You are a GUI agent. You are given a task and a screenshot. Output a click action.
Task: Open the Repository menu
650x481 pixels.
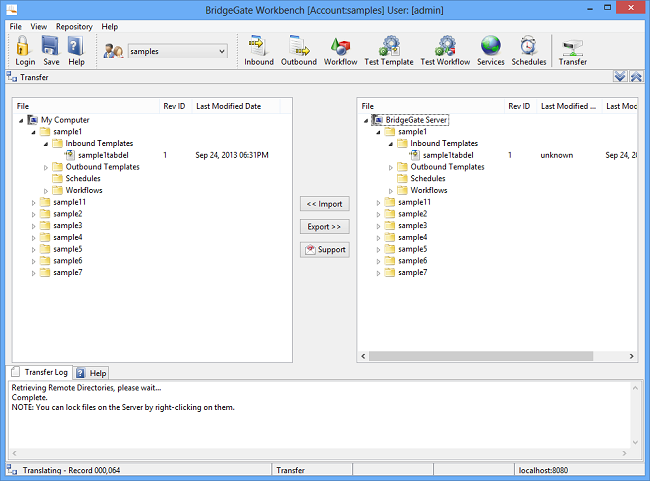(74, 27)
